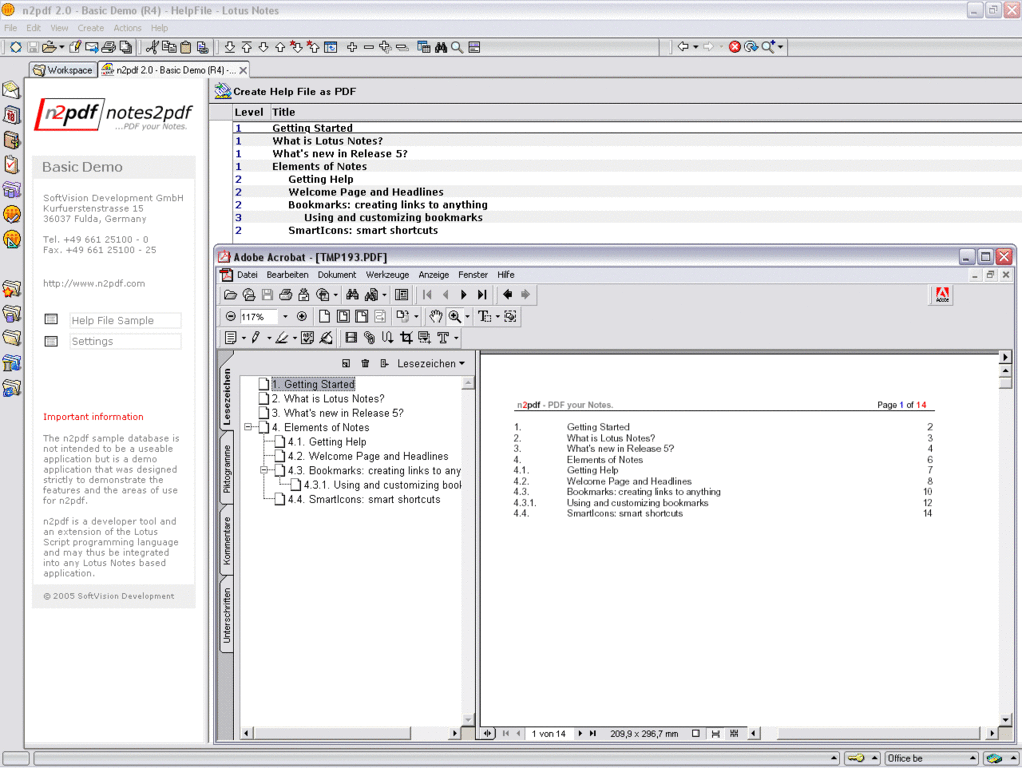
Task: Toggle the Acrobat navigation pane button
Action: point(402,295)
